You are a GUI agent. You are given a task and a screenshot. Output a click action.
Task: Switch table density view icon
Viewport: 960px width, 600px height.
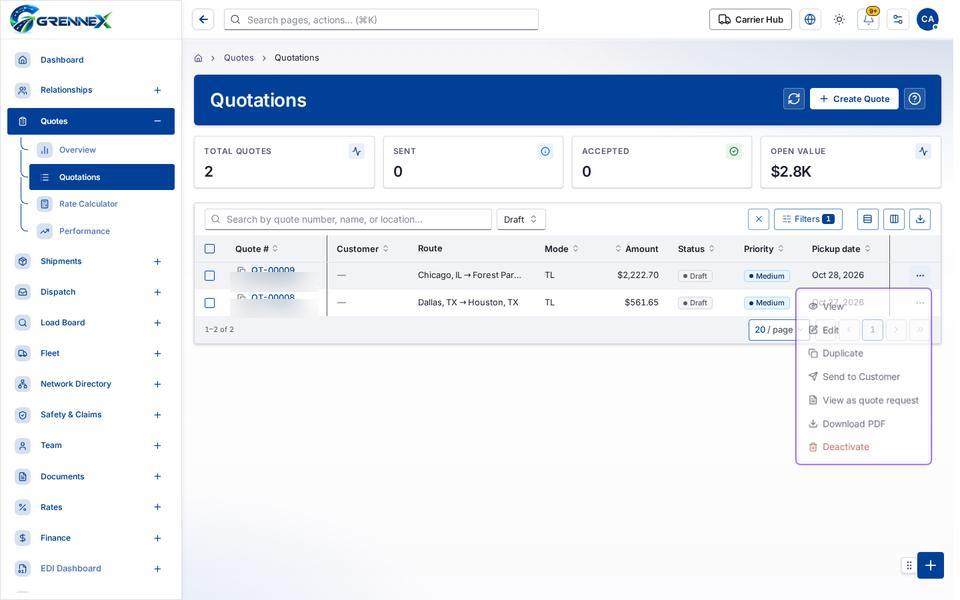coord(868,219)
